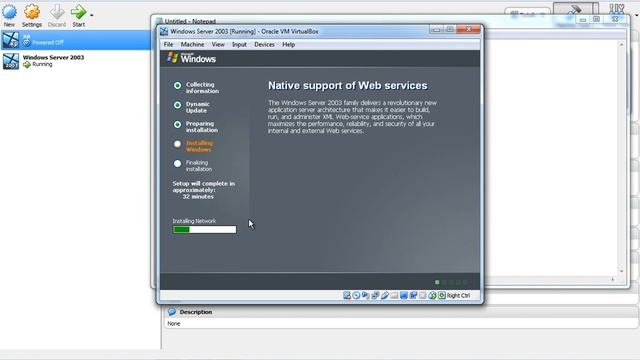
Task: Click the Installing Network progress bar
Action: point(204,229)
